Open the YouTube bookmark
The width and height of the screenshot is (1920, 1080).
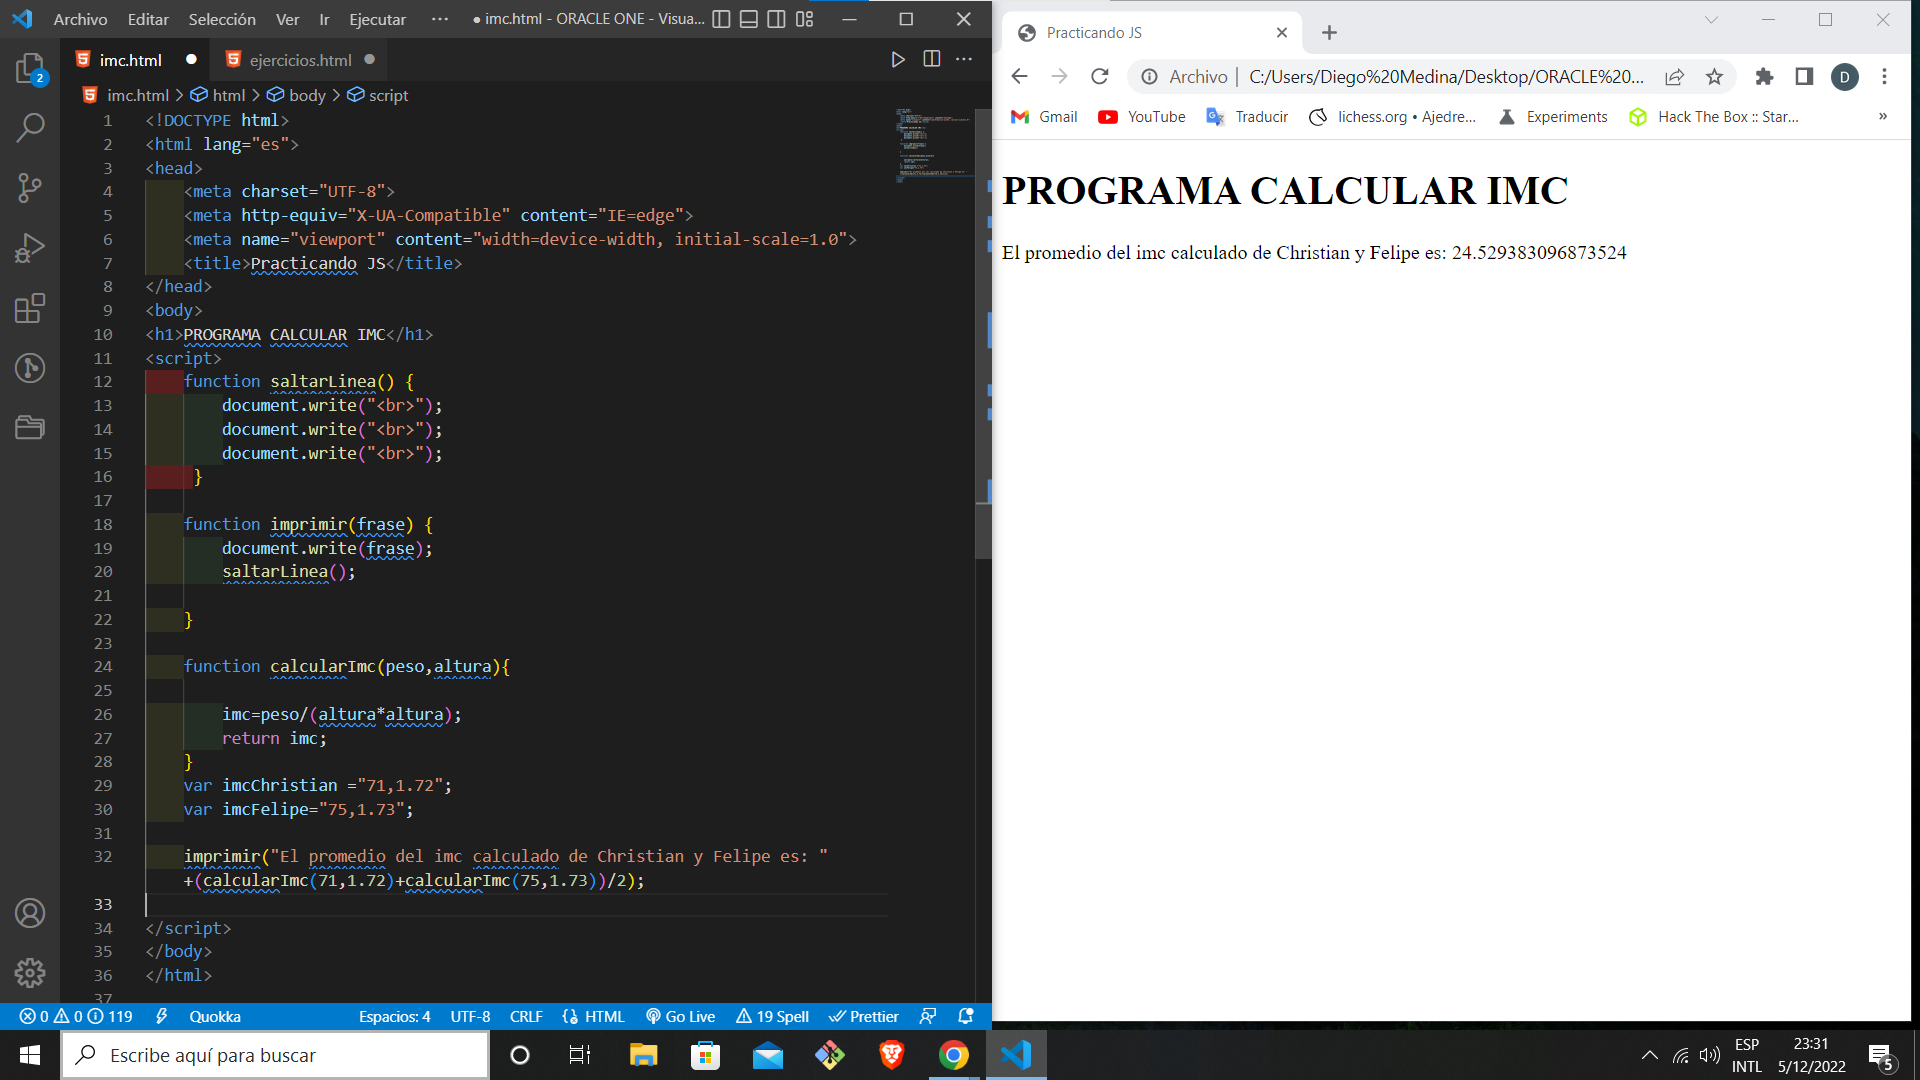1142,117
